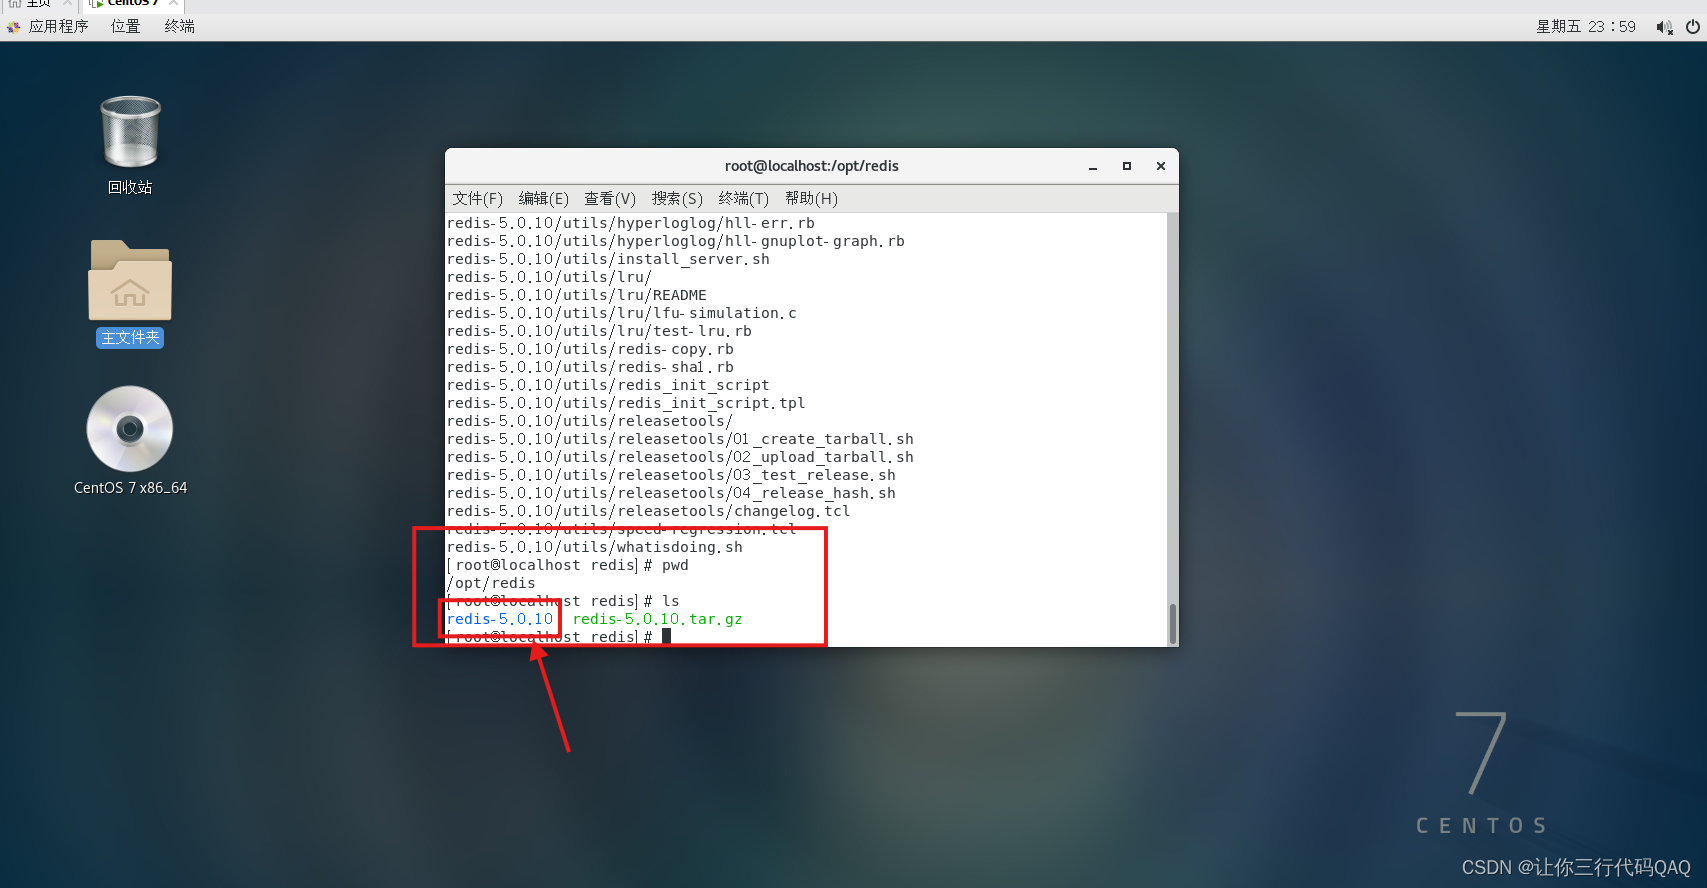Screen dimensions: 1707x888
Task: Open the 文件(F) menu in terminal
Action: [478, 198]
